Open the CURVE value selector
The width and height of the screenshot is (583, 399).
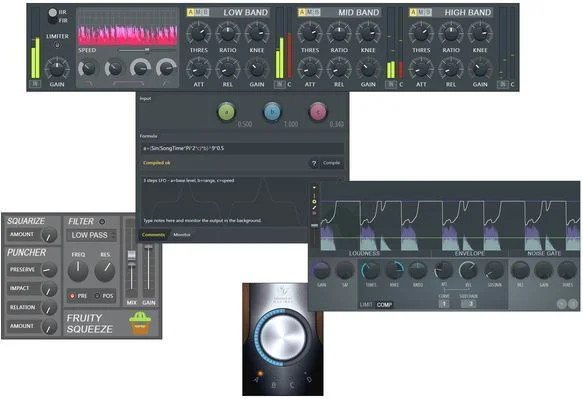pos(444,304)
